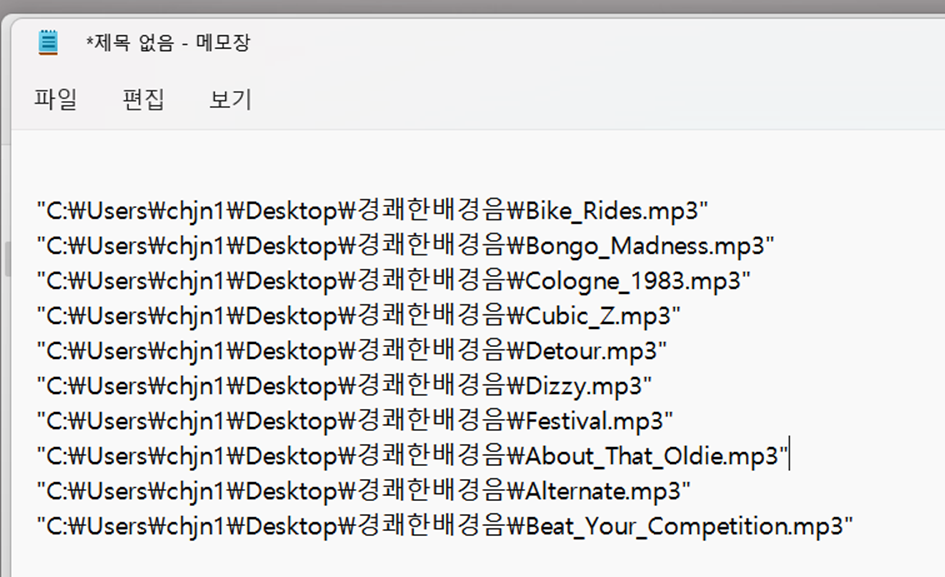Click the Bongo_Madness.mp3 path line
Image resolution: width=945 pixels, height=577 pixels.
pyautogui.click(x=405, y=246)
